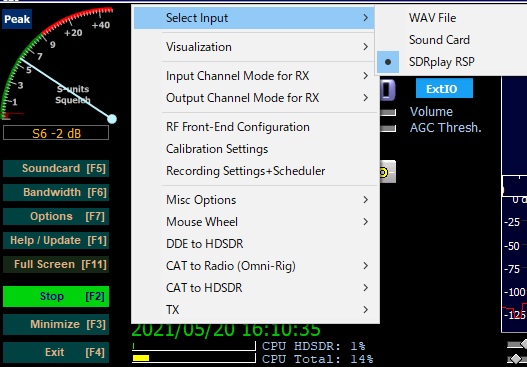The width and height of the screenshot is (527, 367).
Task: Click the yellow circle icon button
Action: [388, 172]
